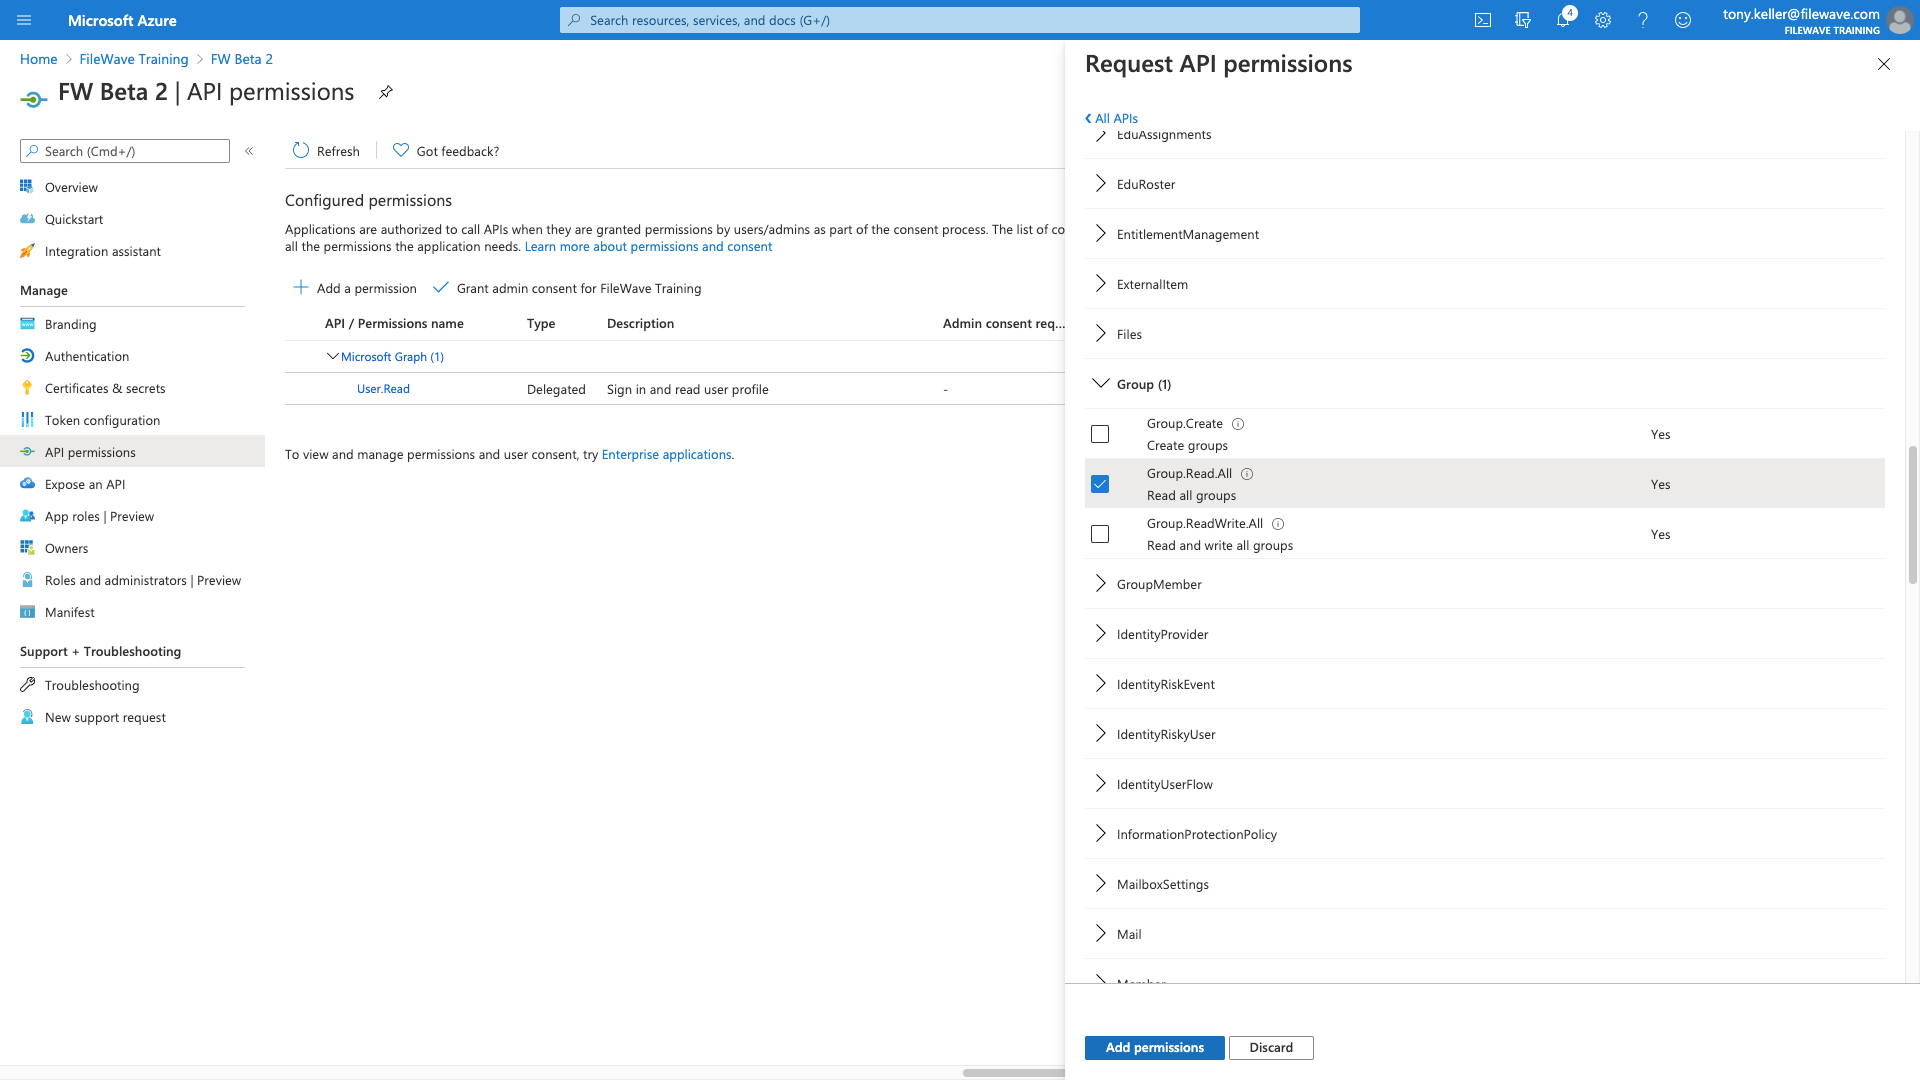Open the User.Read permission link
Screen dimensions: 1920x1080
[383, 389]
